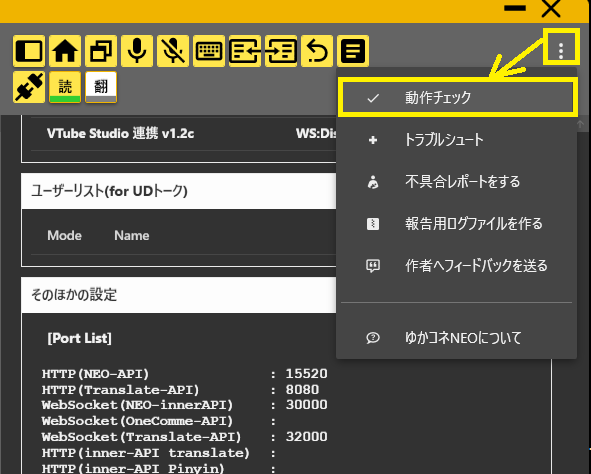Click the left-arrow text export icon
591x474 pixels.
[245, 51]
